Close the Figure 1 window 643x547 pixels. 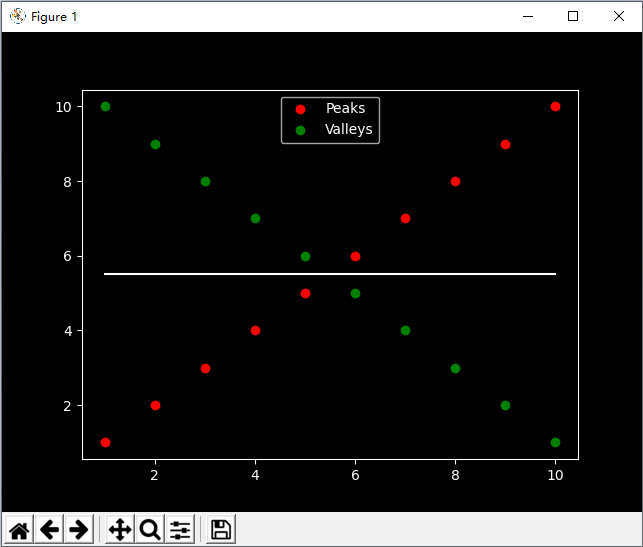click(619, 16)
